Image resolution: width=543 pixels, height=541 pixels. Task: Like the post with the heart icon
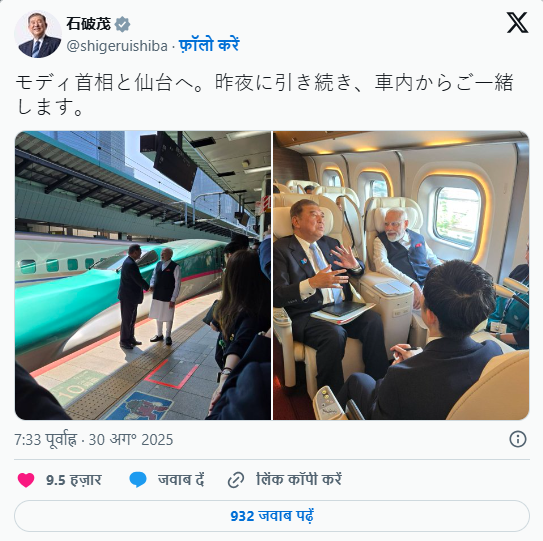pos(26,480)
